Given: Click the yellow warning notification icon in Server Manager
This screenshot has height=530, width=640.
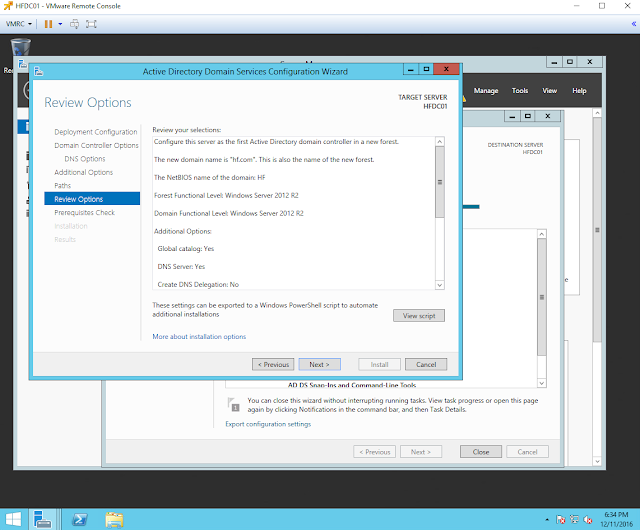Looking at the screenshot, I should tap(464, 98).
